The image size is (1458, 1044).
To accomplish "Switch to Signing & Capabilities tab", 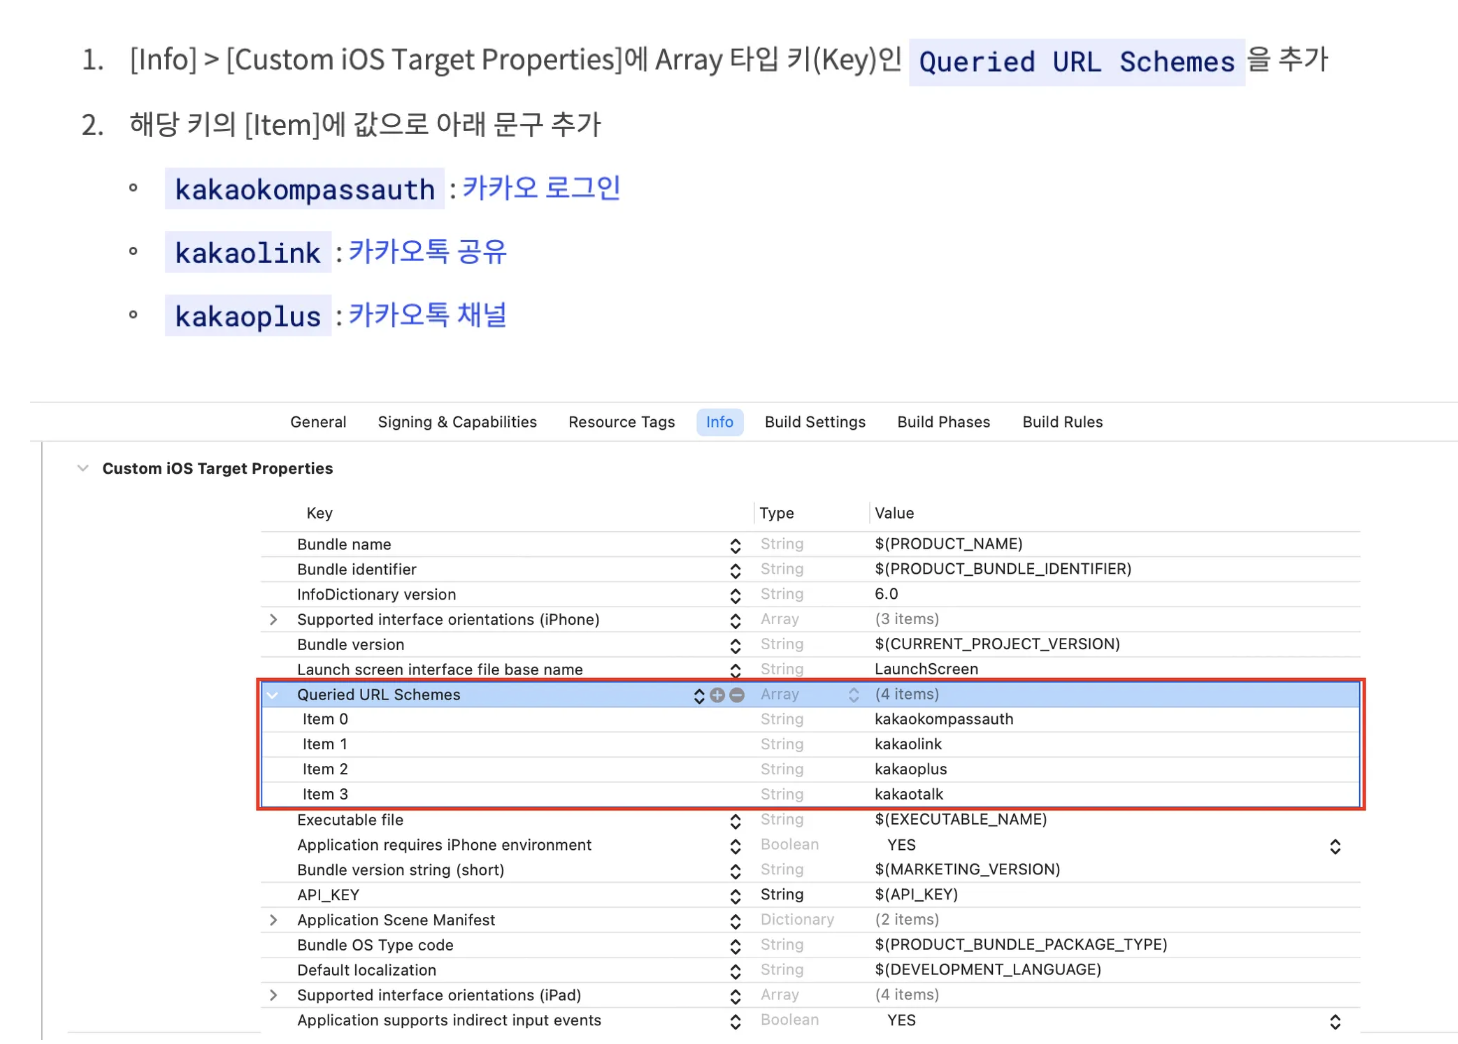I will click(457, 422).
